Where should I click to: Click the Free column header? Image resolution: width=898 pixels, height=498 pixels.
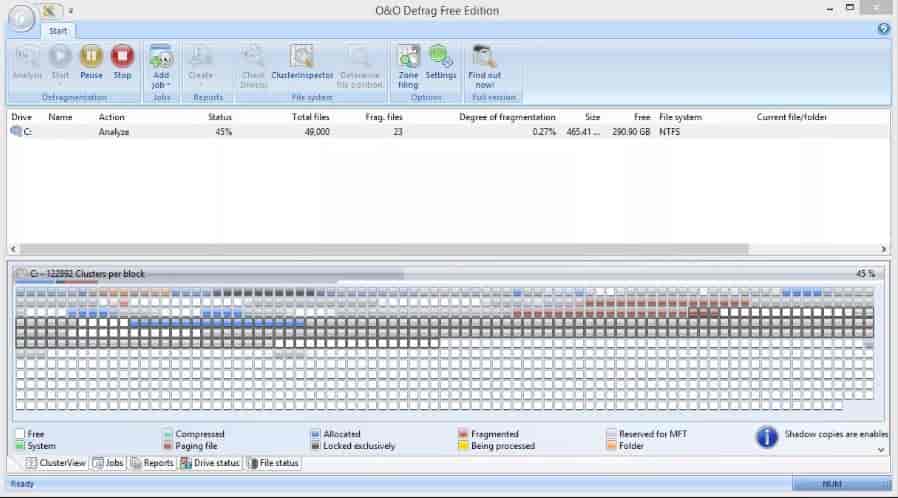(x=642, y=117)
